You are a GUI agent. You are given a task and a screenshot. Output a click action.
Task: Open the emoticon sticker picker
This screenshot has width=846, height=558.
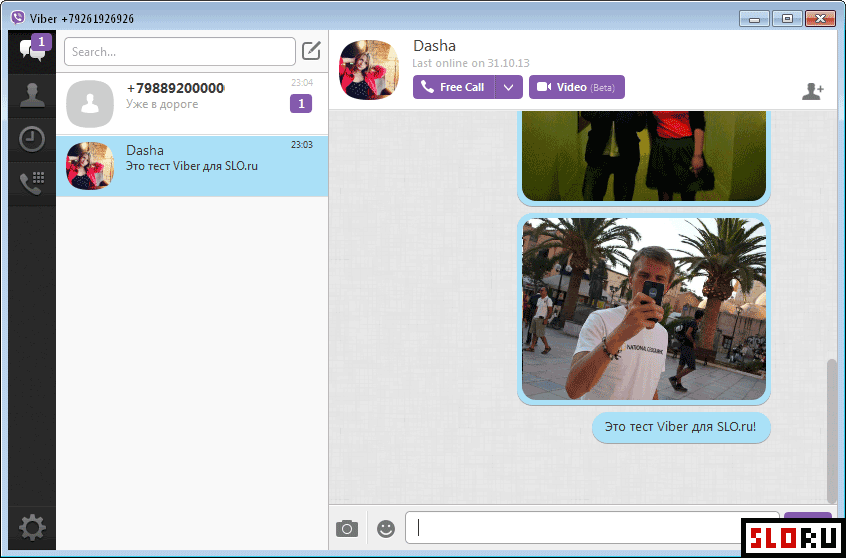(x=386, y=528)
